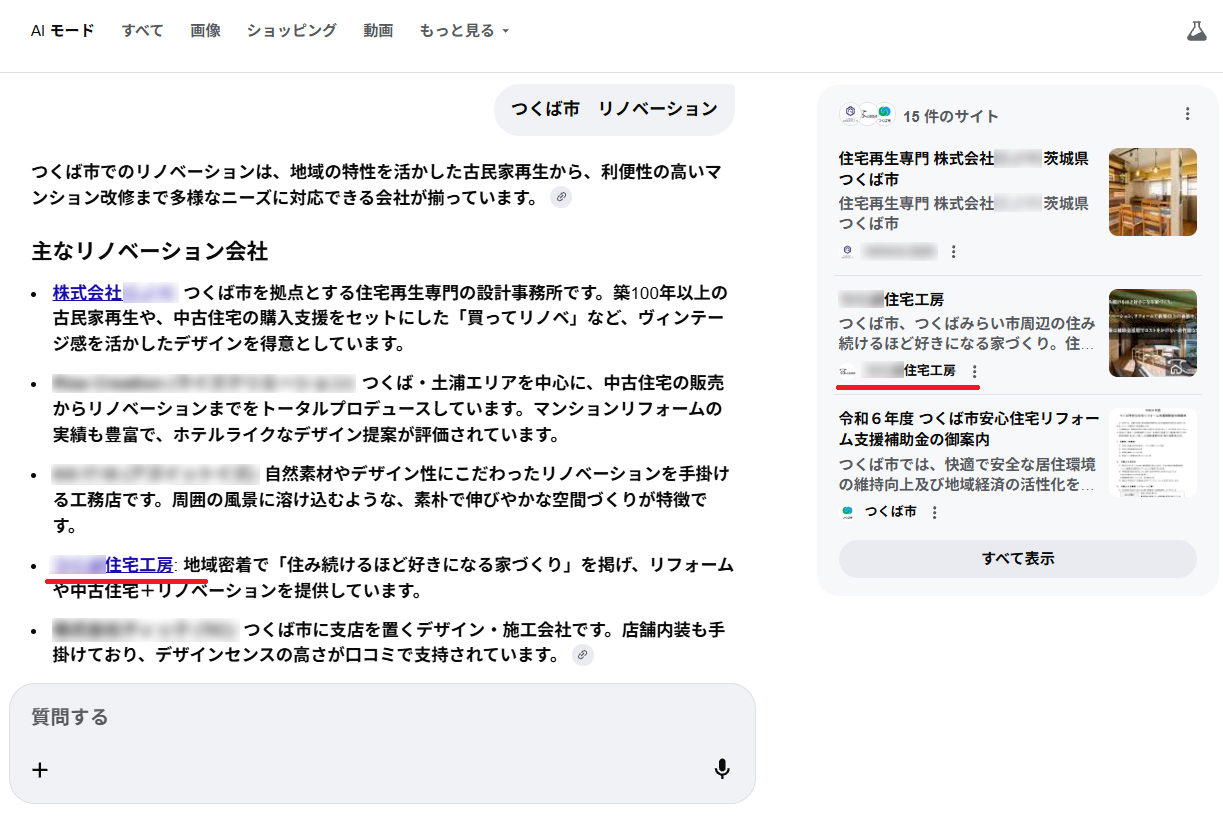
Task: Click link icon after last bullet item
Action: 583,655
